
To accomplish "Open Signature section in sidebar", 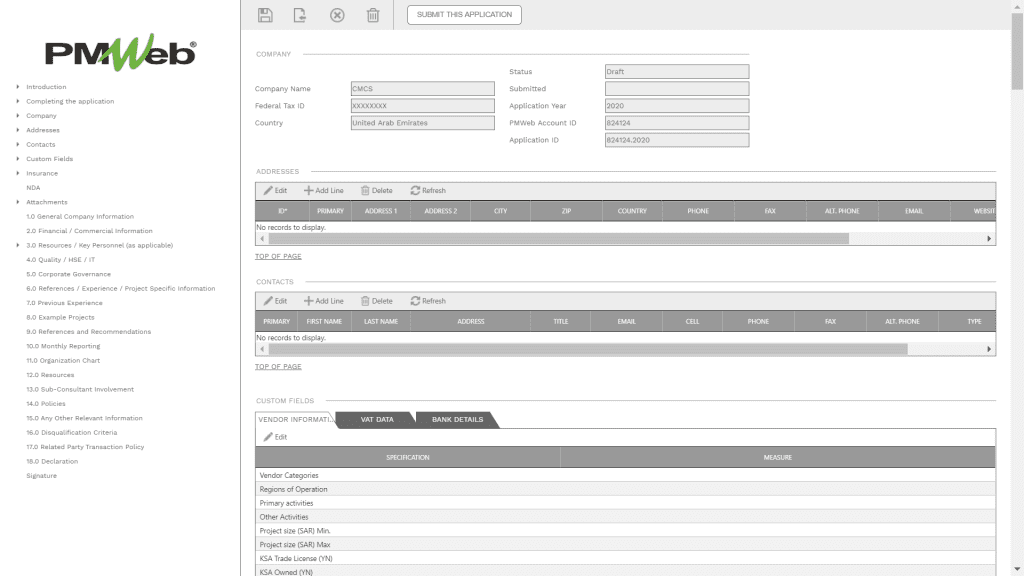I will pos(42,475).
